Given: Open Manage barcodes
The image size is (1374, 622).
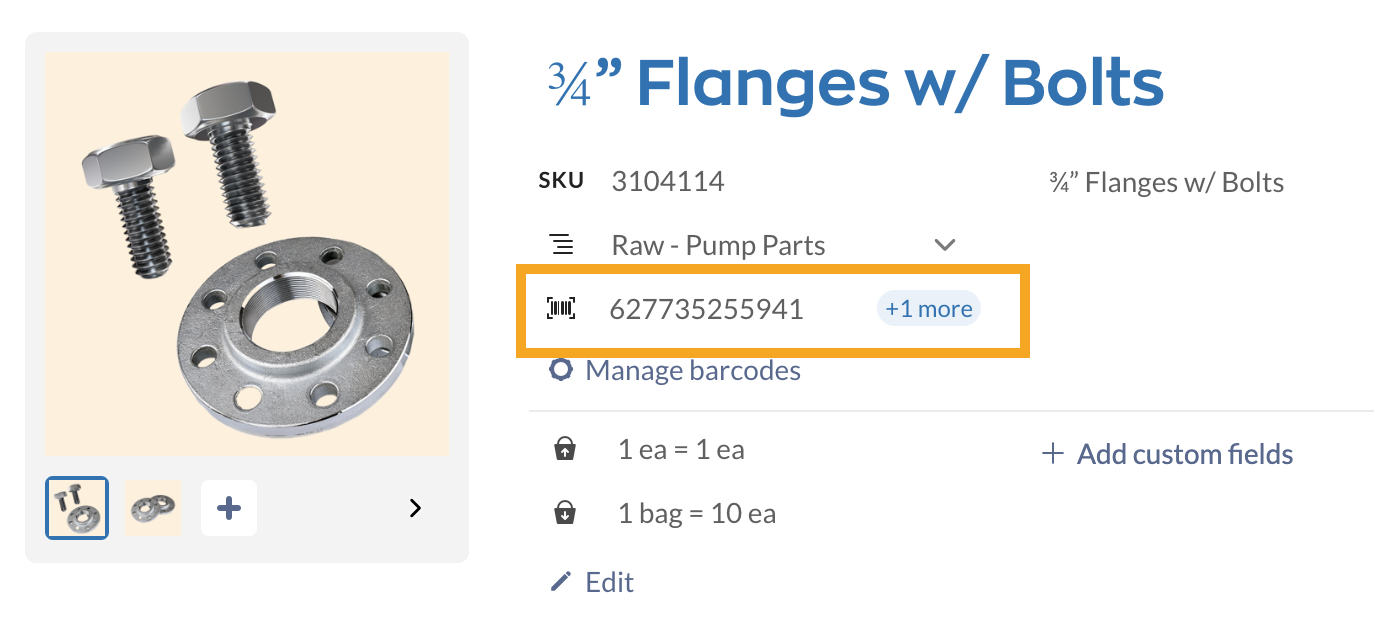Looking at the screenshot, I should (x=693, y=370).
